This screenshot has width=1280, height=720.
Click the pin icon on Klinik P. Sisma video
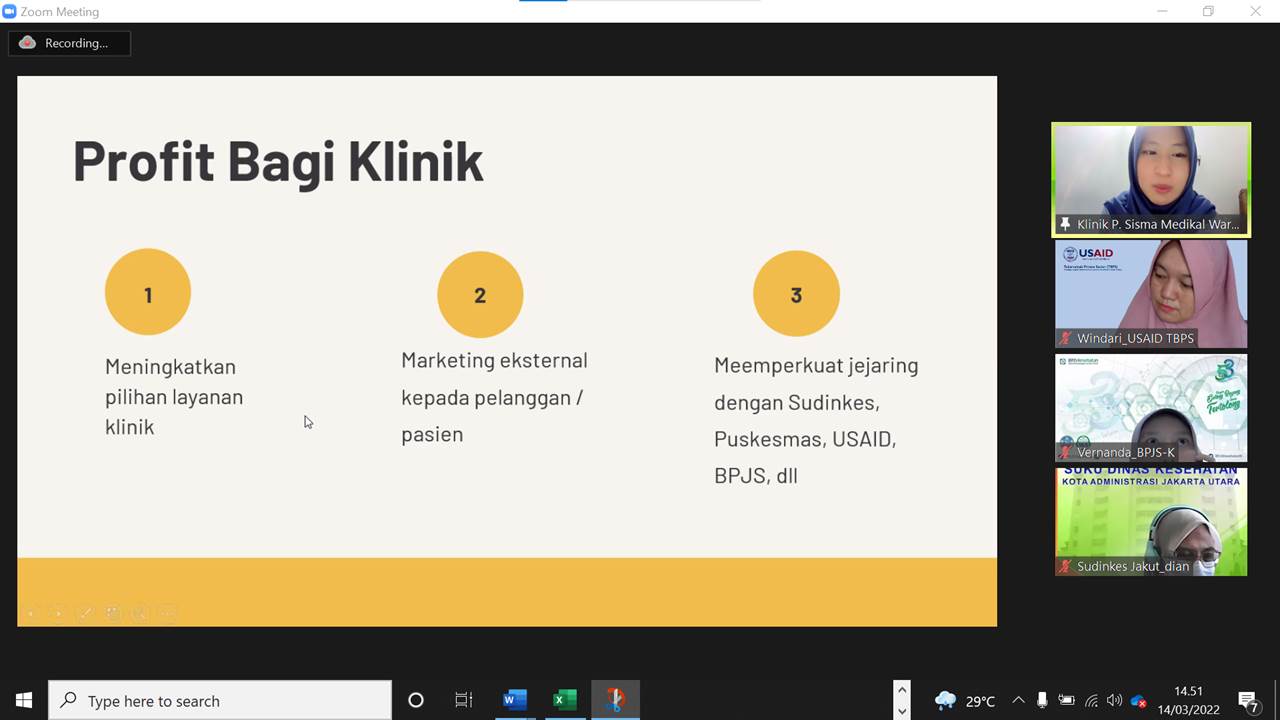(x=1065, y=225)
